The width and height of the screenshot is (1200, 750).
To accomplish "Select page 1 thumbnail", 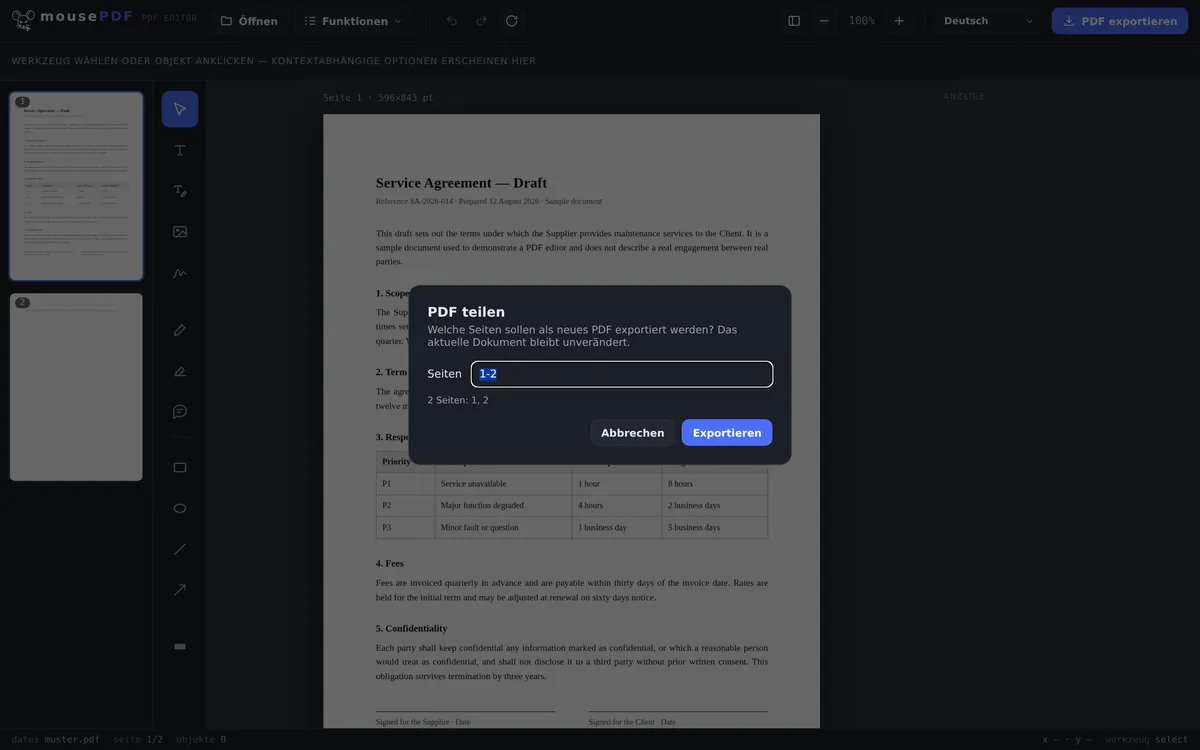I will [76, 186].
